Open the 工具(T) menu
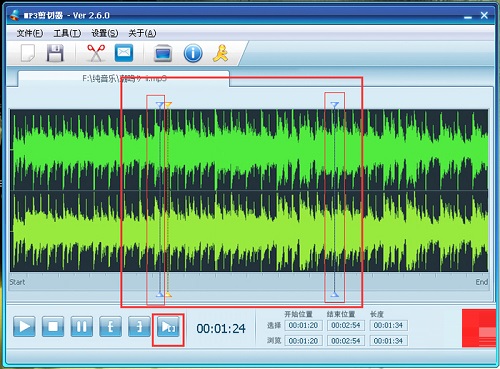This screenshot has height=369, width=500. coord(67,33)
